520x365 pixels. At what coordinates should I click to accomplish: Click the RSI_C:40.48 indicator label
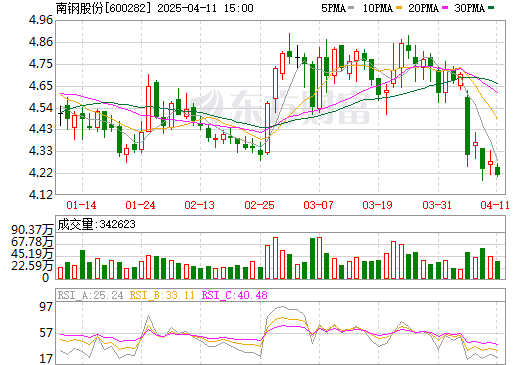(x=235, y=295)
